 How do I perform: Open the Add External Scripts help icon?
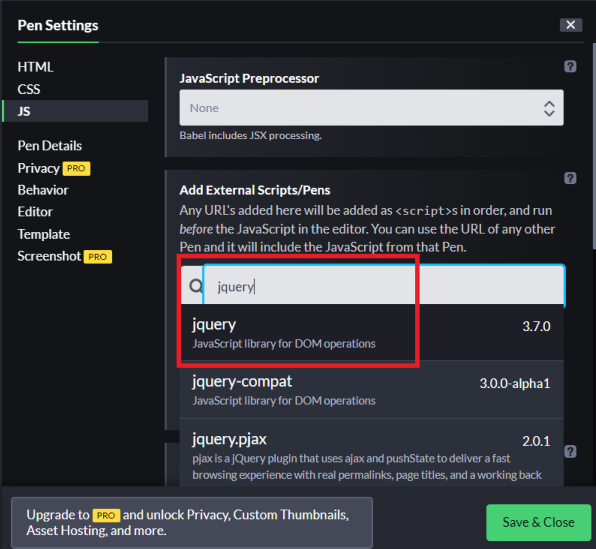(570, 178)
